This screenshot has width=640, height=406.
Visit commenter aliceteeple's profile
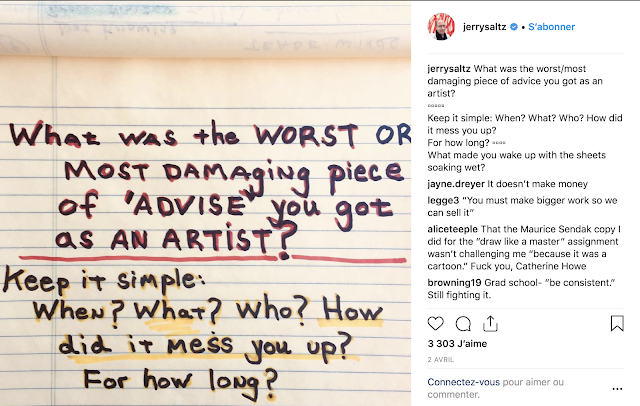[452, 229]
